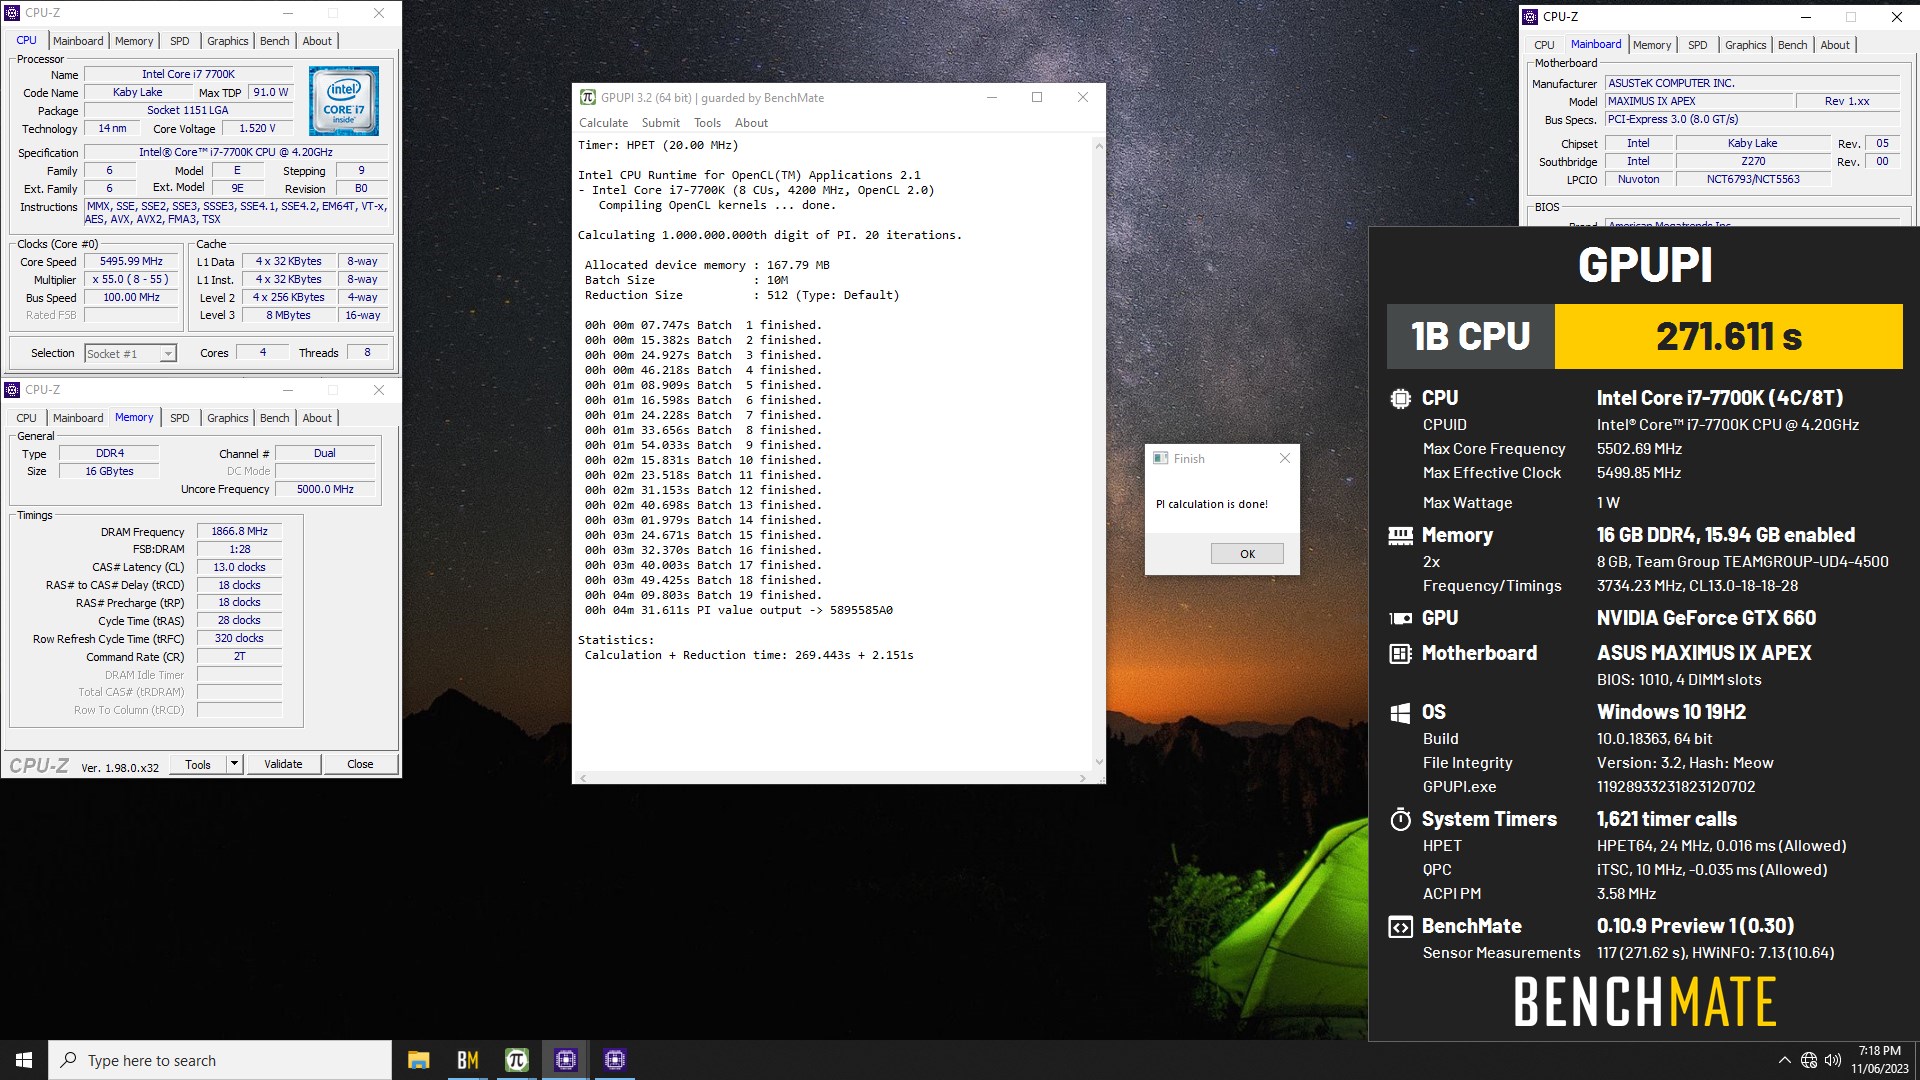Screen dimensions: 1920x1080
Task: Click CPU-Z Mainboard window title icon
Action: click(1529, 16)
